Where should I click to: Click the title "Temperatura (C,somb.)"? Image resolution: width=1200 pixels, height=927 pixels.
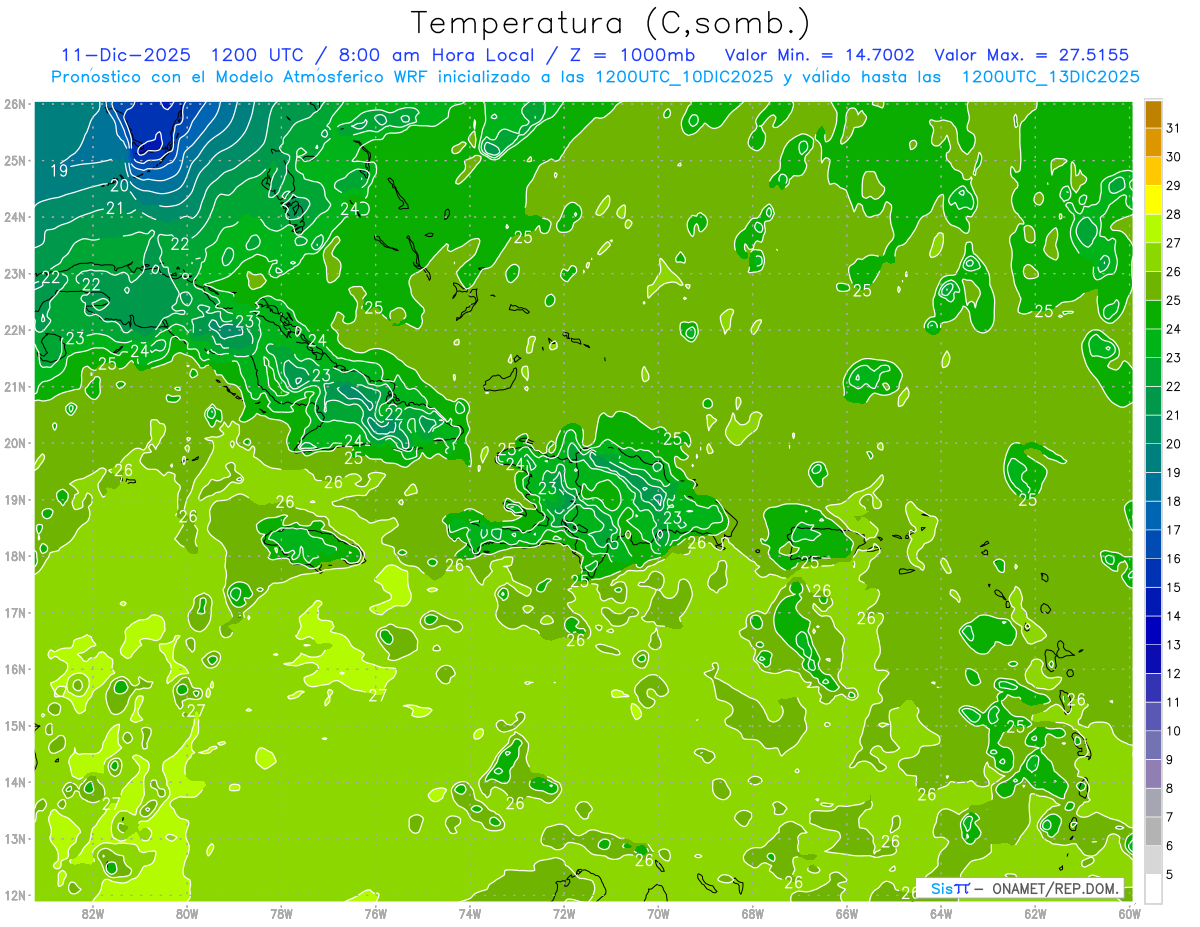point(610,24)
